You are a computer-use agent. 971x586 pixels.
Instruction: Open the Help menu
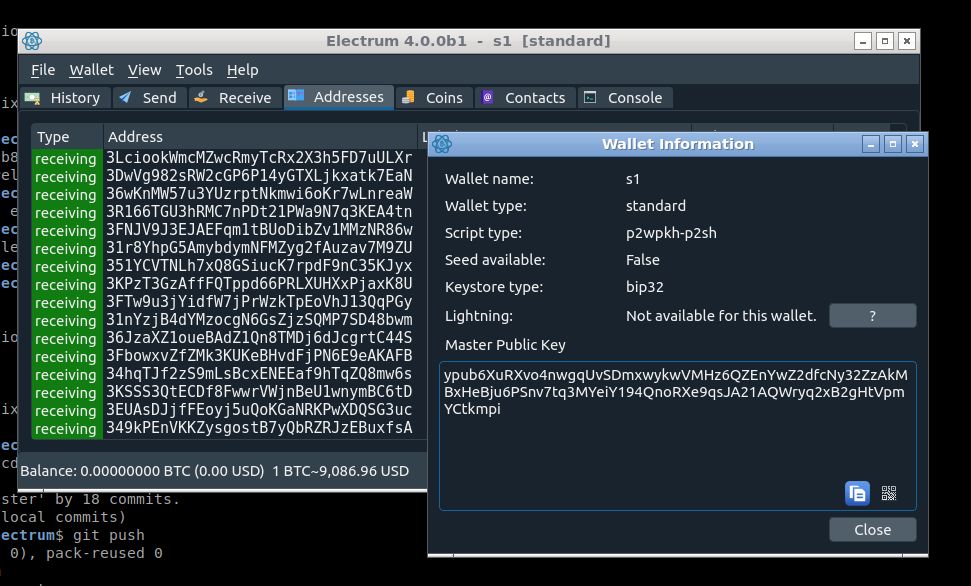click(242, 70)
